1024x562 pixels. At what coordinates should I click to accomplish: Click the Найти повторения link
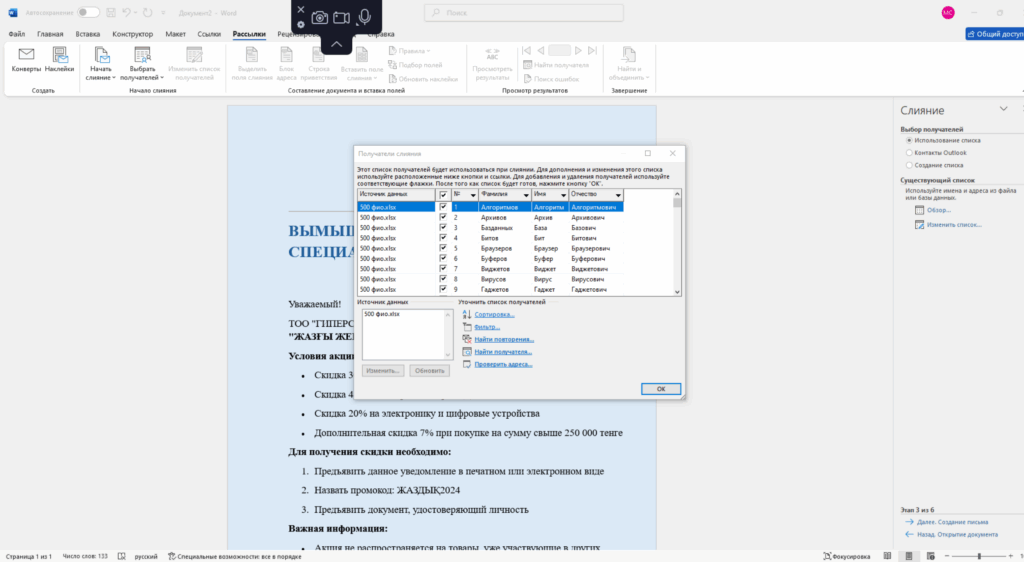pos(504,339)
